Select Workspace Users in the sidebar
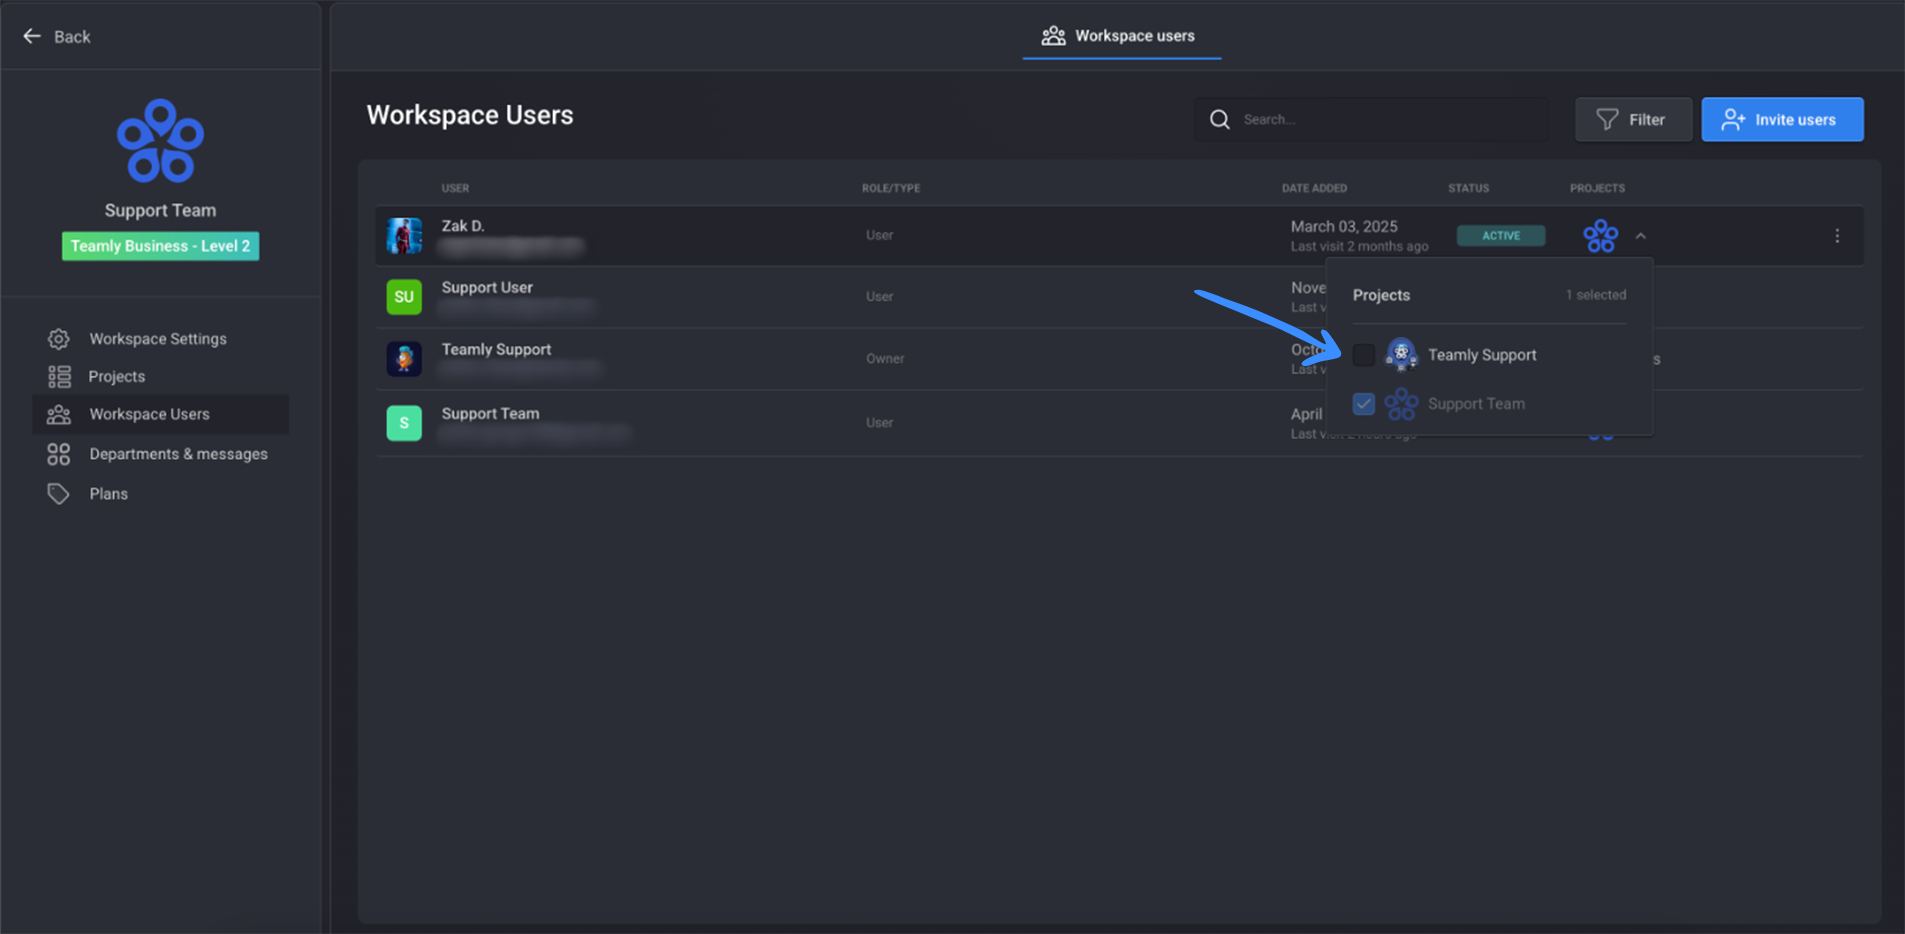 pyautogui.click(x=160, y=414)
